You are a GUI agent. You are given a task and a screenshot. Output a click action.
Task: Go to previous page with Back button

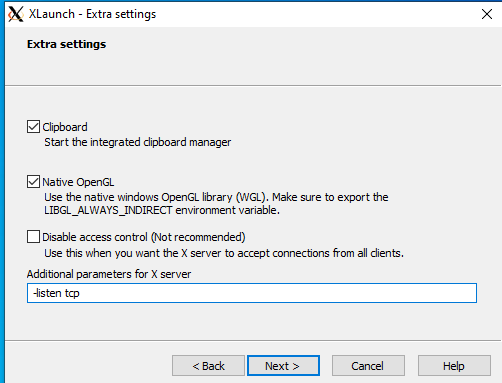point(208,366)
